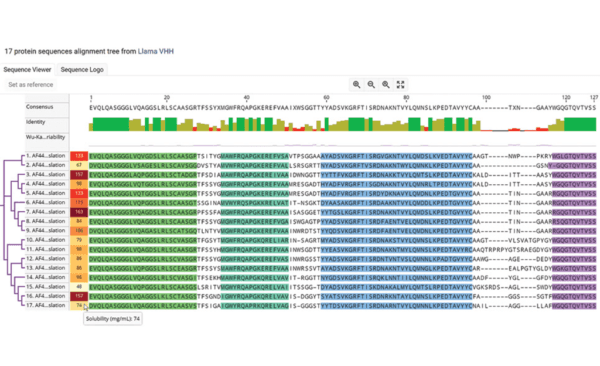Click the solubility cell in row 13

tap(79, 268)
